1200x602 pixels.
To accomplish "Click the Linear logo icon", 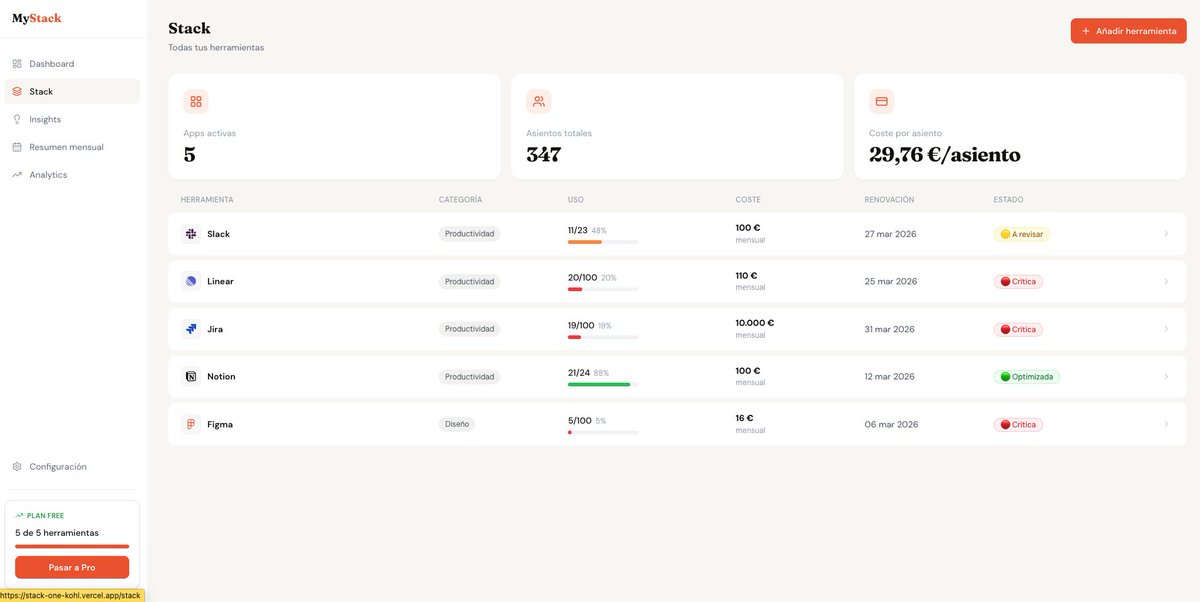I will [x=191, y=281].
